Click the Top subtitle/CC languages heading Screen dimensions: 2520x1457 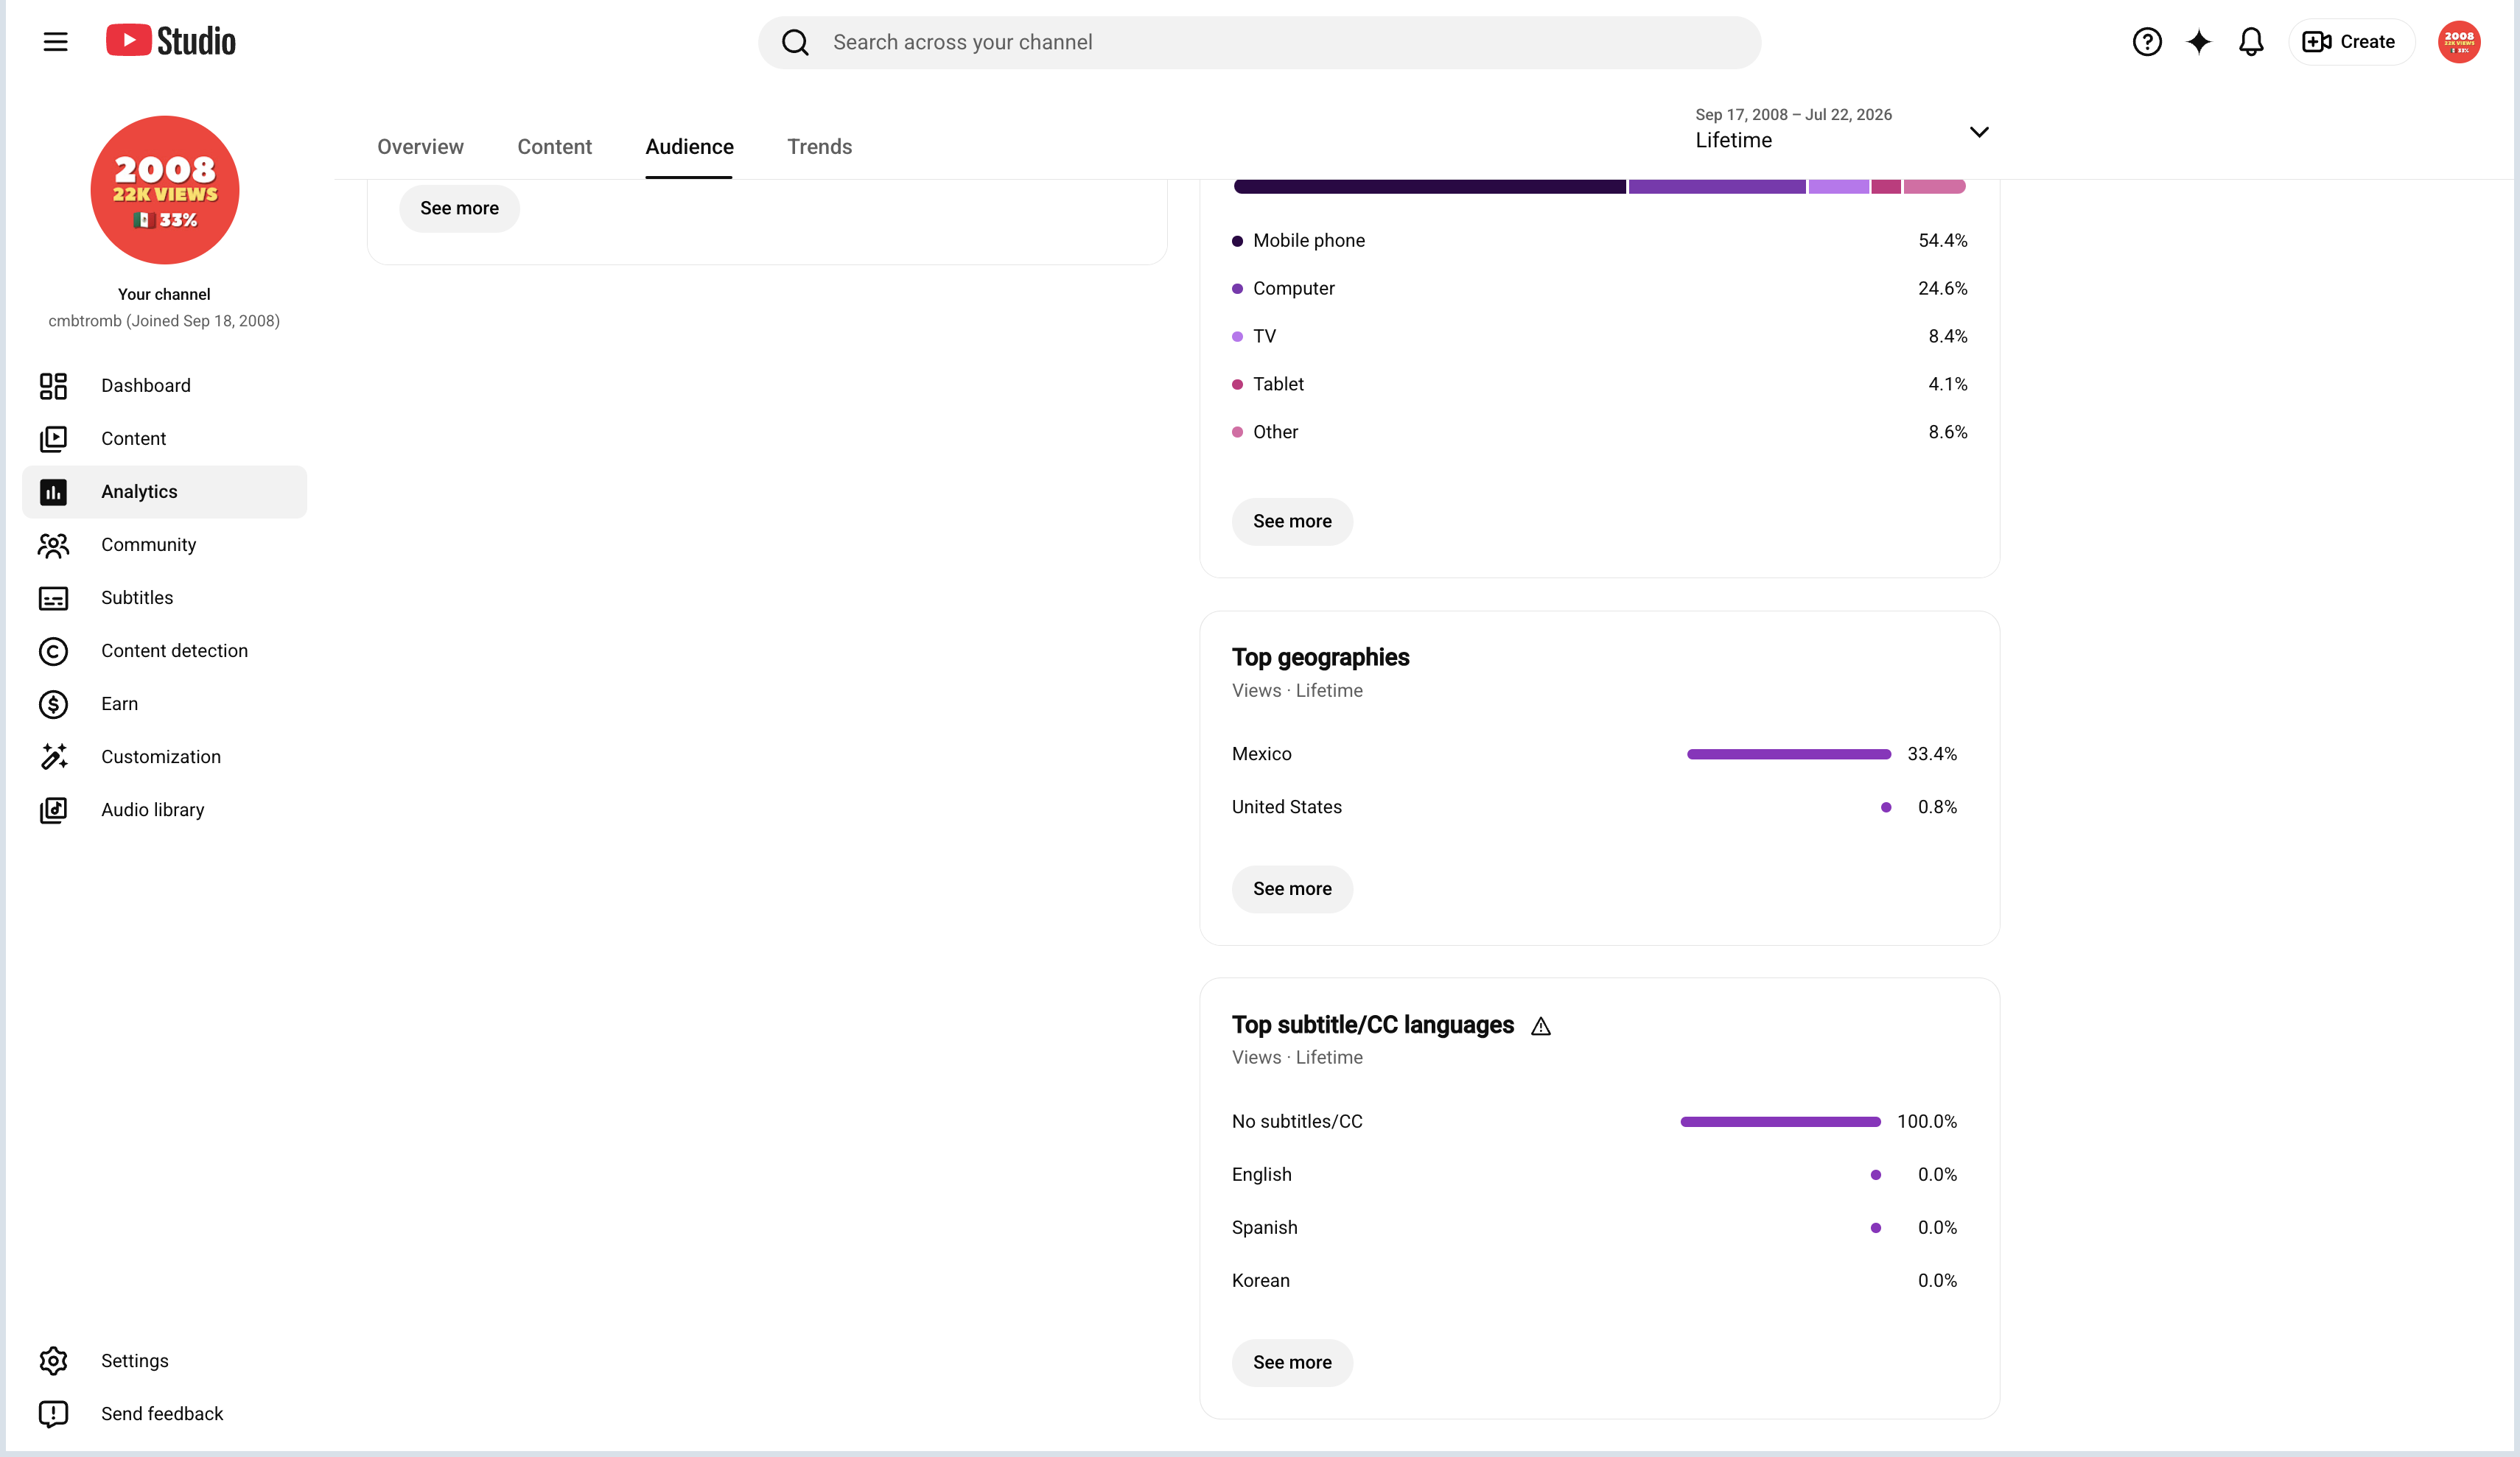tap(1373, 1025)
